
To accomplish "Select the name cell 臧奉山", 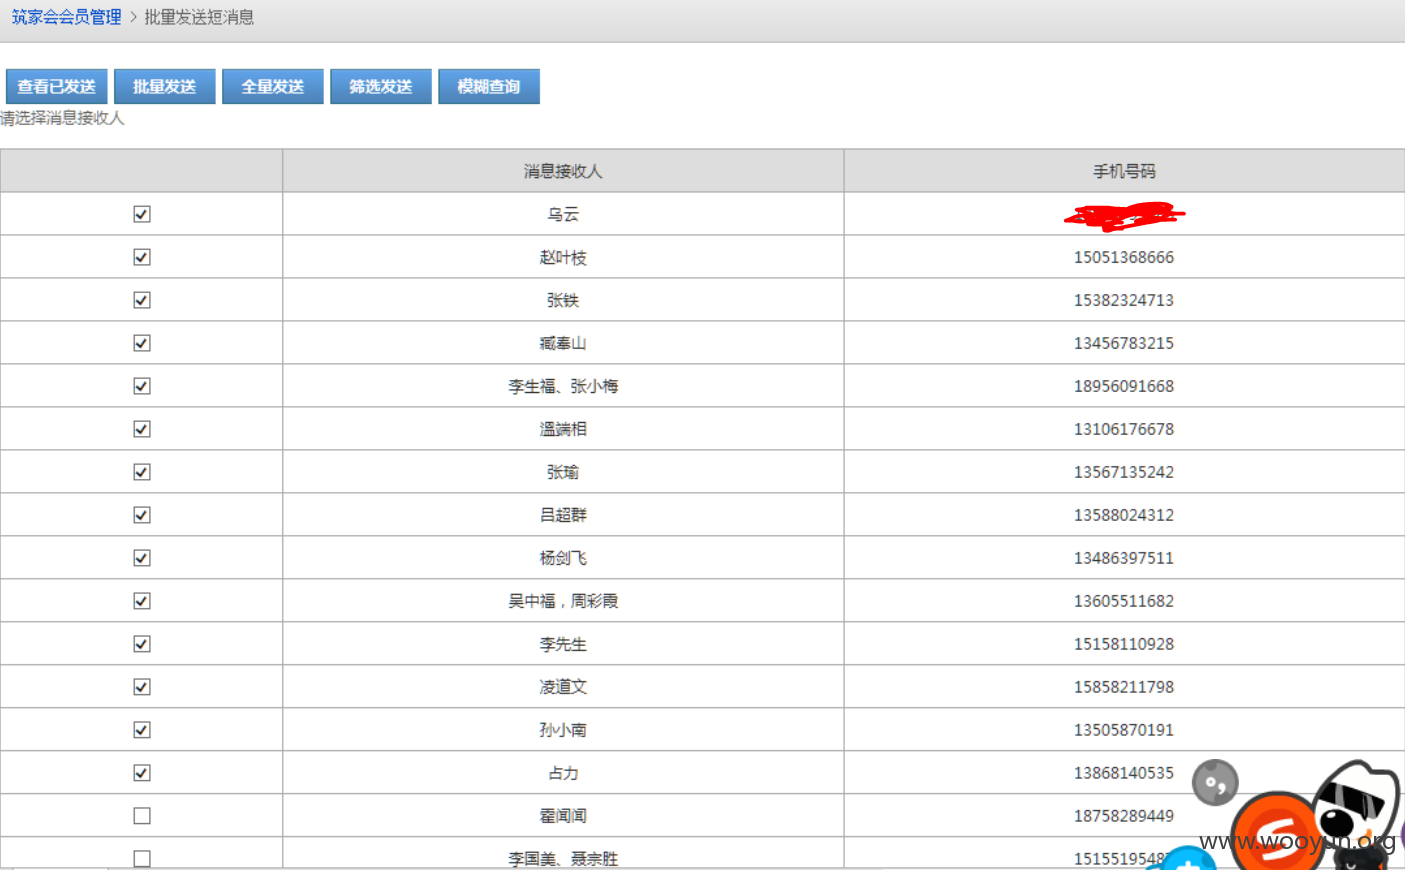I will tap(563, 343).
